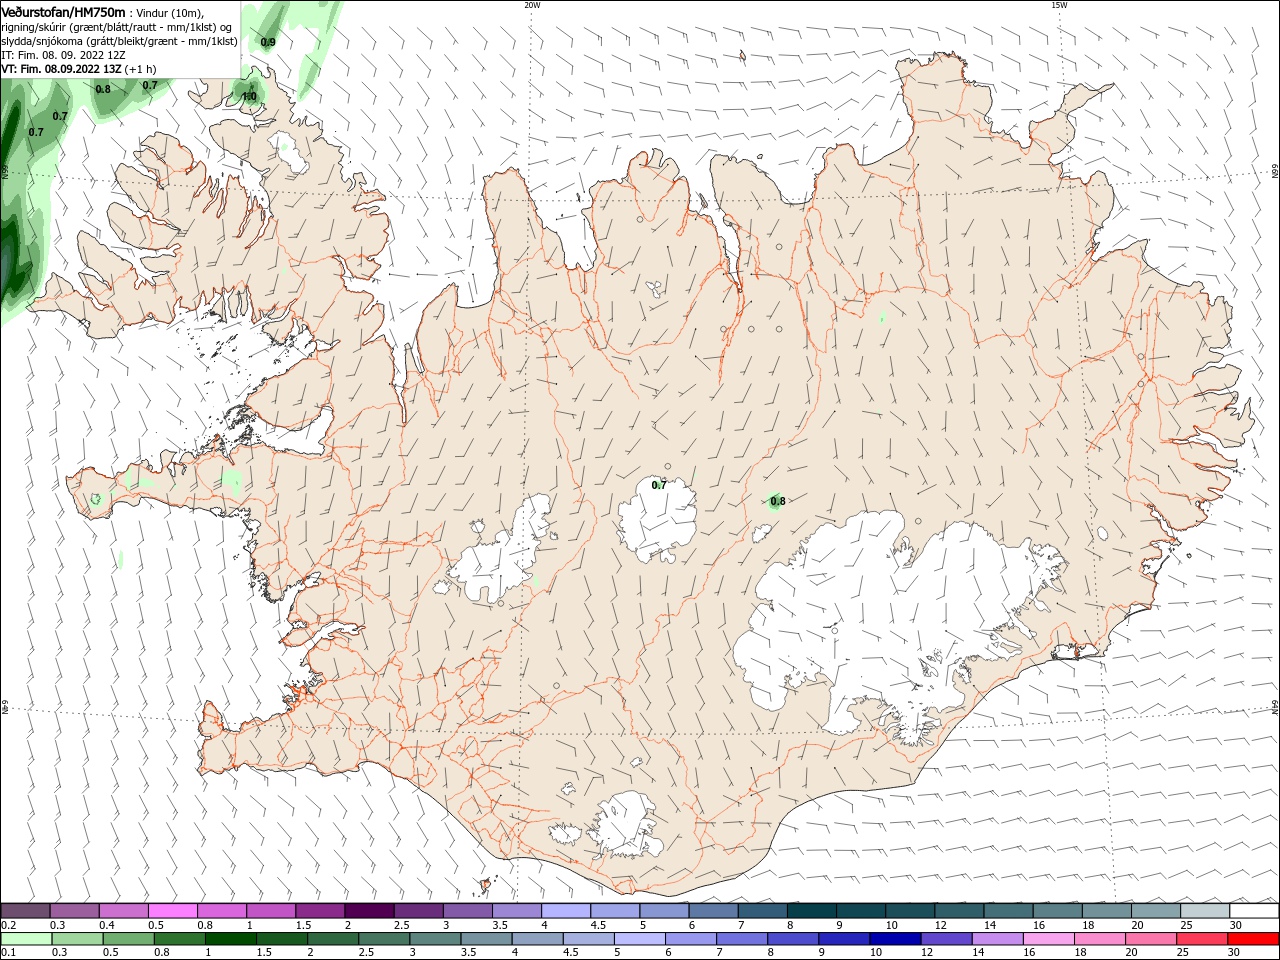Click the 0.8 swatch in the upper legend row
The width and height of the screenshot is (1280, 960).
click(x=222, y=910)
